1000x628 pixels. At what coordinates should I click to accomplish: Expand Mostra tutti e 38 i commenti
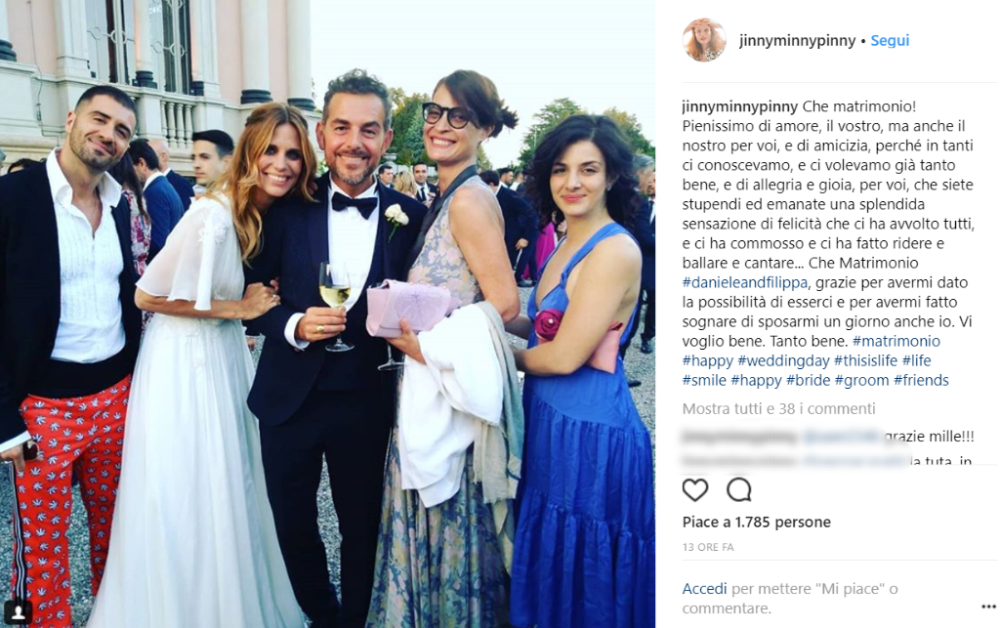pos(779,408)
